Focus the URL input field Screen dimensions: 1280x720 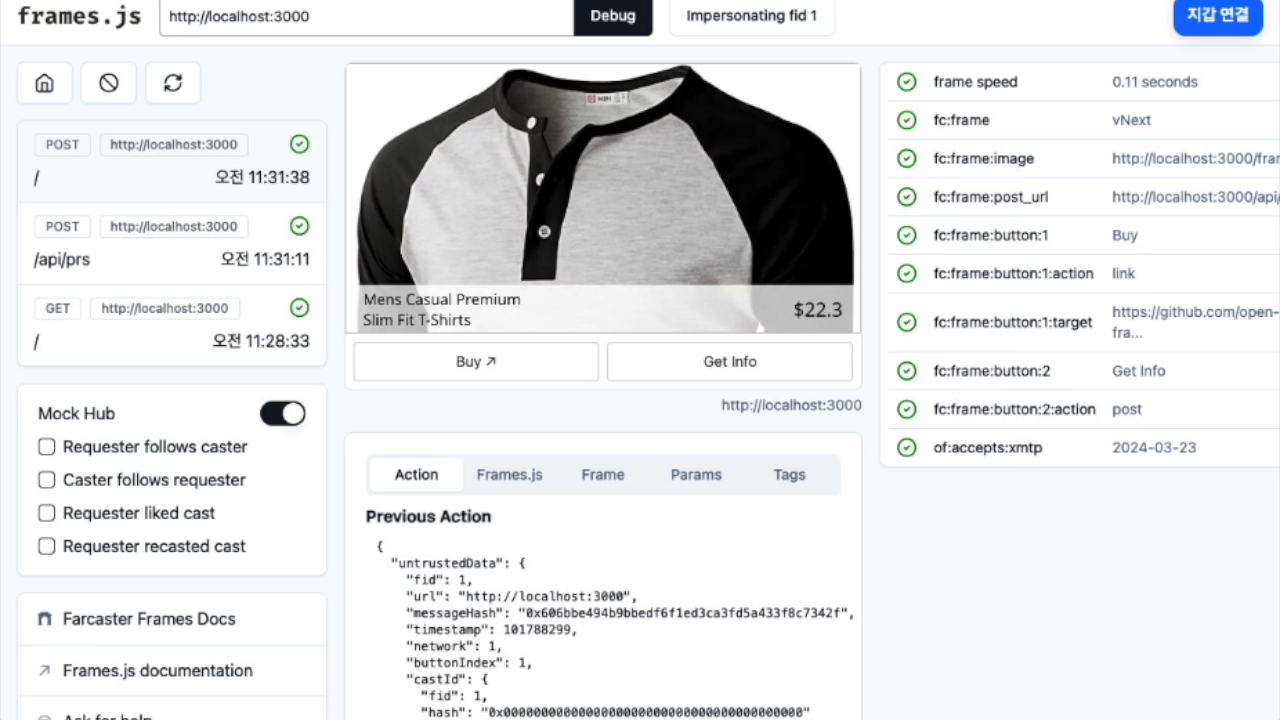[367, 16]
